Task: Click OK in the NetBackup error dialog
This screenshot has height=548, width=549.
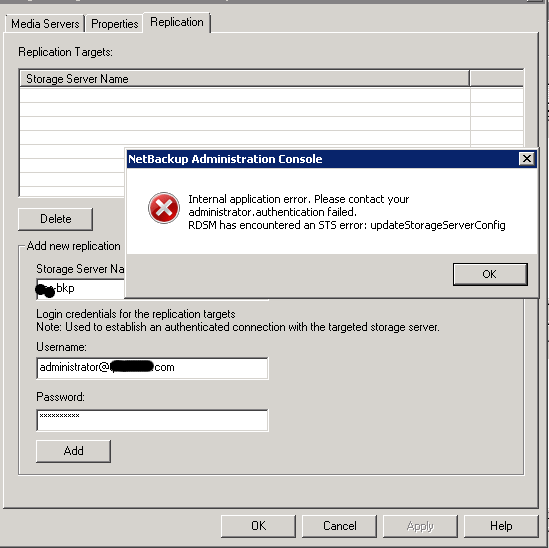Action: tap(490, 274)
